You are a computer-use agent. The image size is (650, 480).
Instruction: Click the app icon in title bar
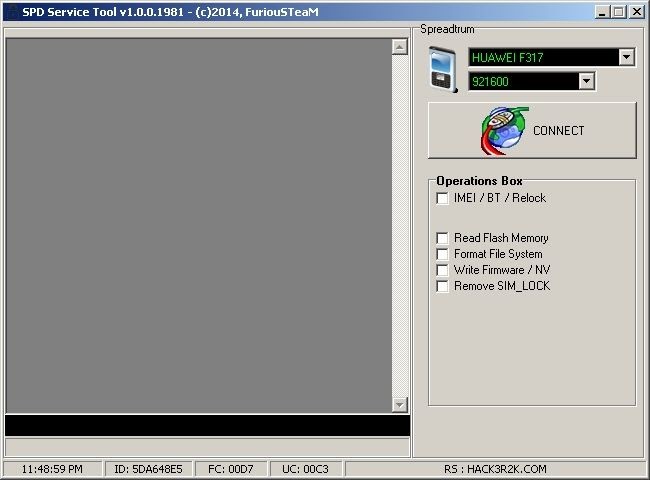(12, 12)
